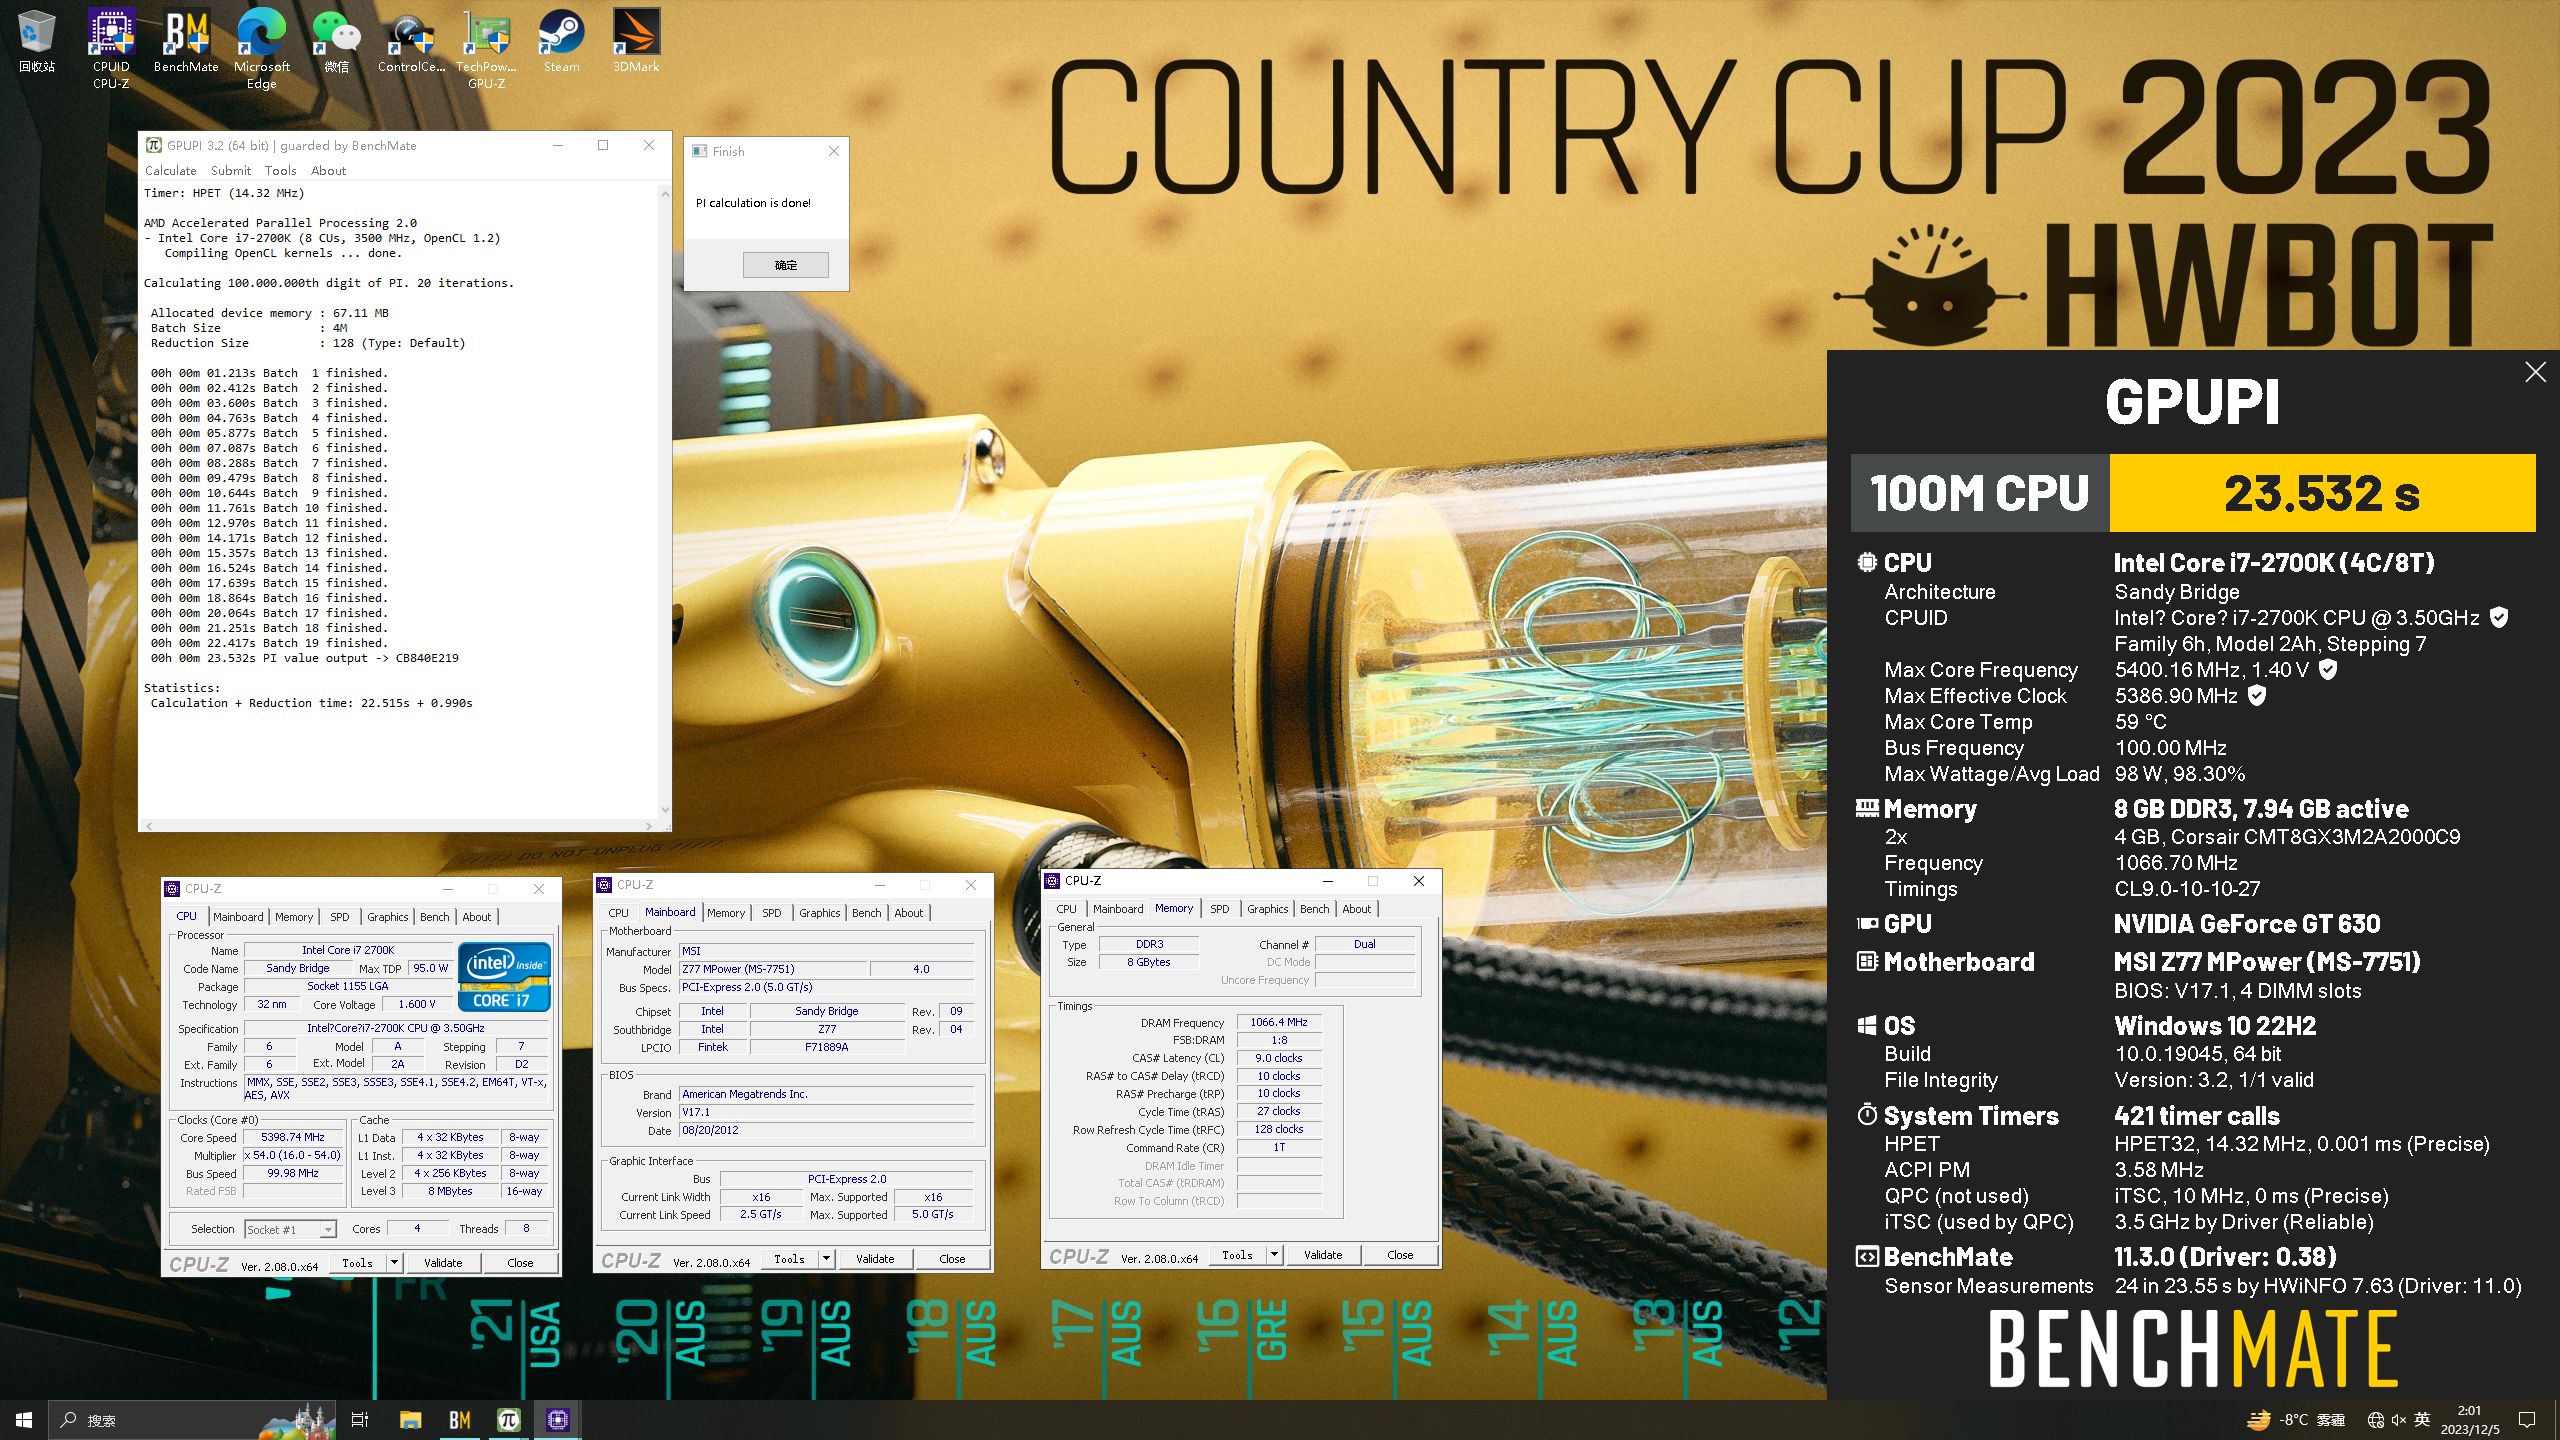Expand Tools dropdown arrow in left CPU-Z
Viewport: 2560px width, 1440px height.
pos(394,1263)
